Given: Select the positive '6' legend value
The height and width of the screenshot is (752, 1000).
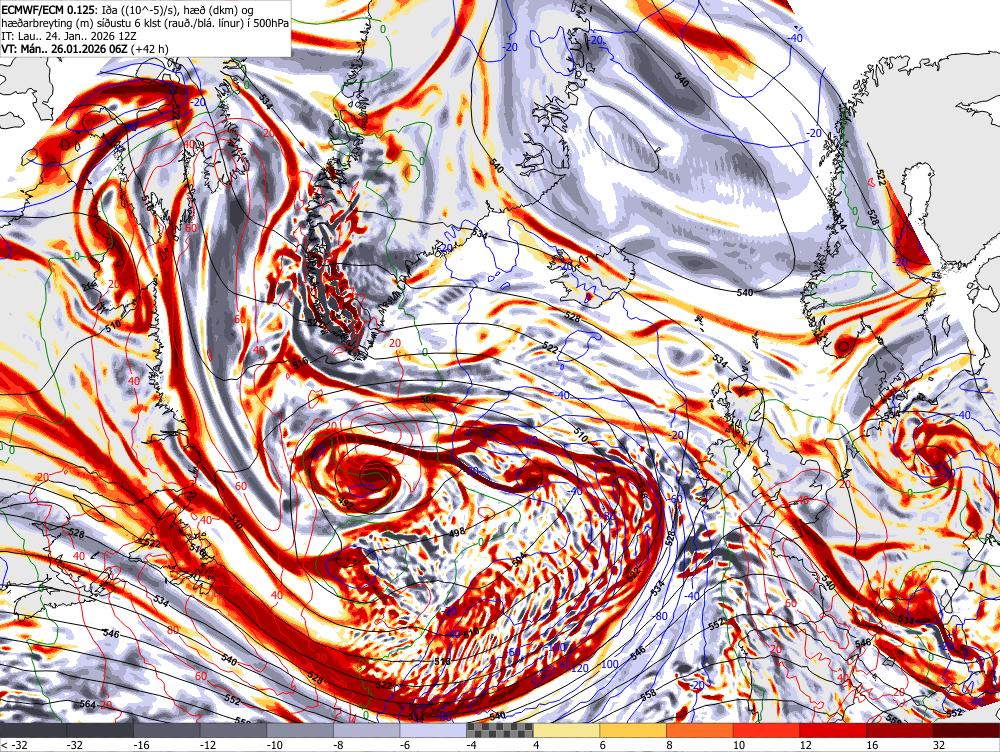Looking at the screenshot, I should tap(603, 745).
